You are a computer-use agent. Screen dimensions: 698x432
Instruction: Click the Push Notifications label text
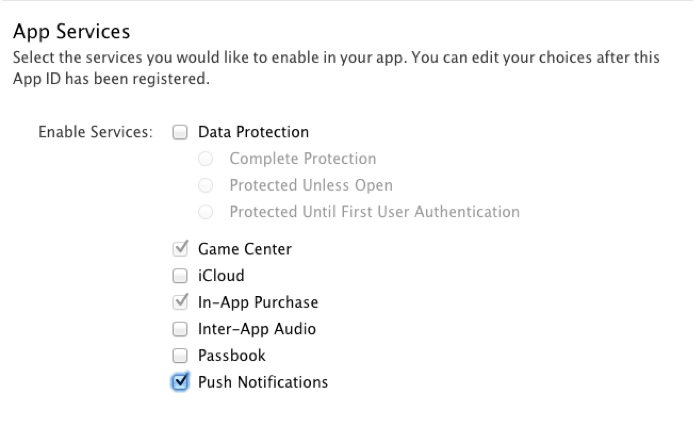[x=263, y=382]
